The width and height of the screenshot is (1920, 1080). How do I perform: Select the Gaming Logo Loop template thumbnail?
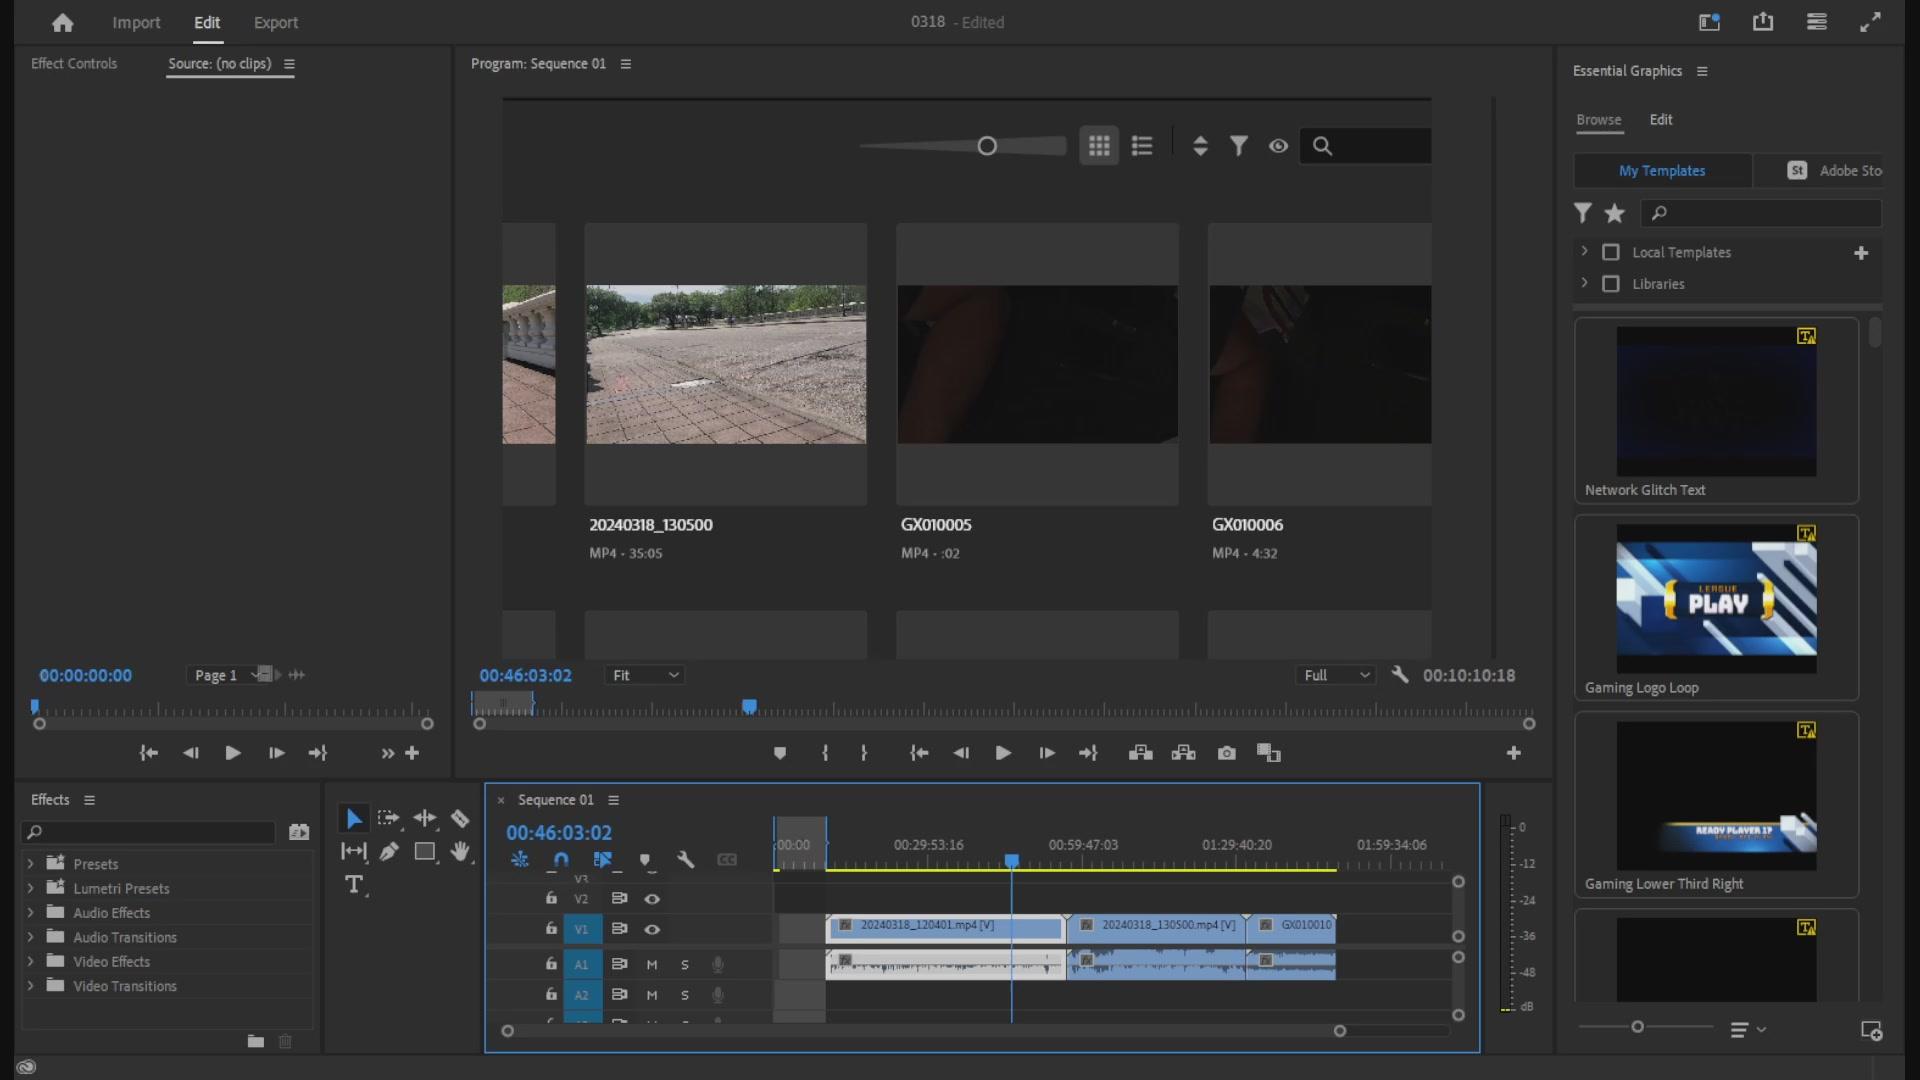coord(1716,599)
